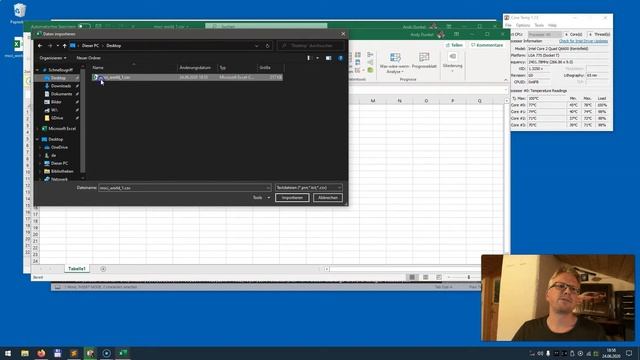Expand Microsoft Excel tree node
This screenshot has width=640, height=360.
pyautogui.click(x=38, y=129)
